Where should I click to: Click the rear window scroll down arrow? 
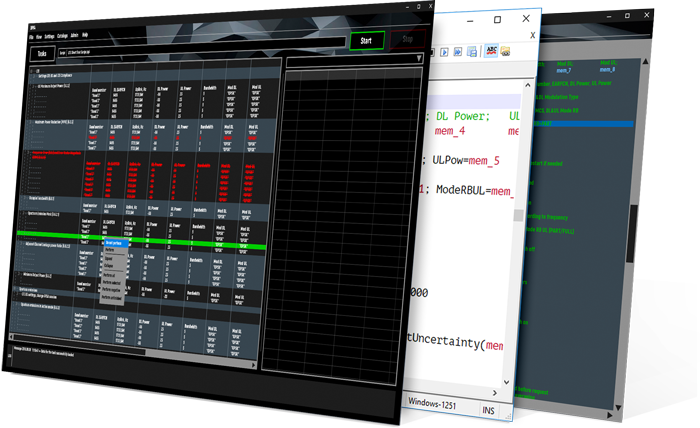(618, 407)
